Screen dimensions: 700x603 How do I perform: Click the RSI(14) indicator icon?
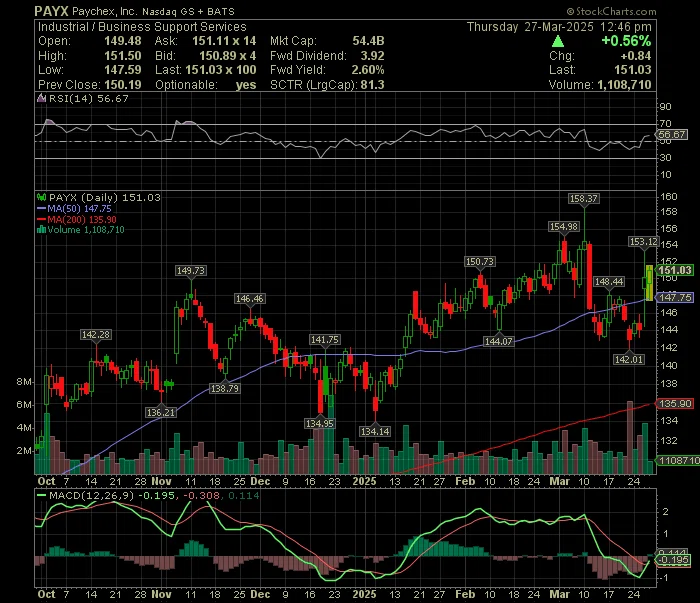pos(41,98)
